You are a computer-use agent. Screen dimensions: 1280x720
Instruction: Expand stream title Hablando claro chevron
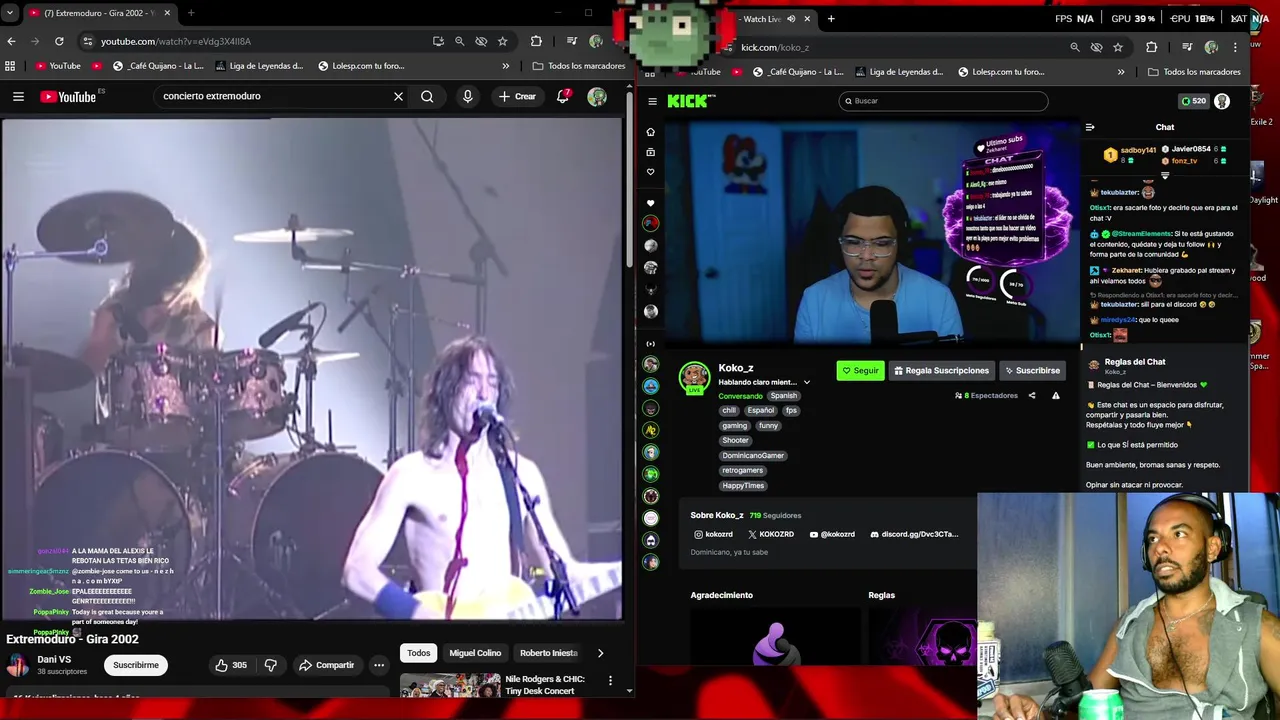click(x=807, y=382)
